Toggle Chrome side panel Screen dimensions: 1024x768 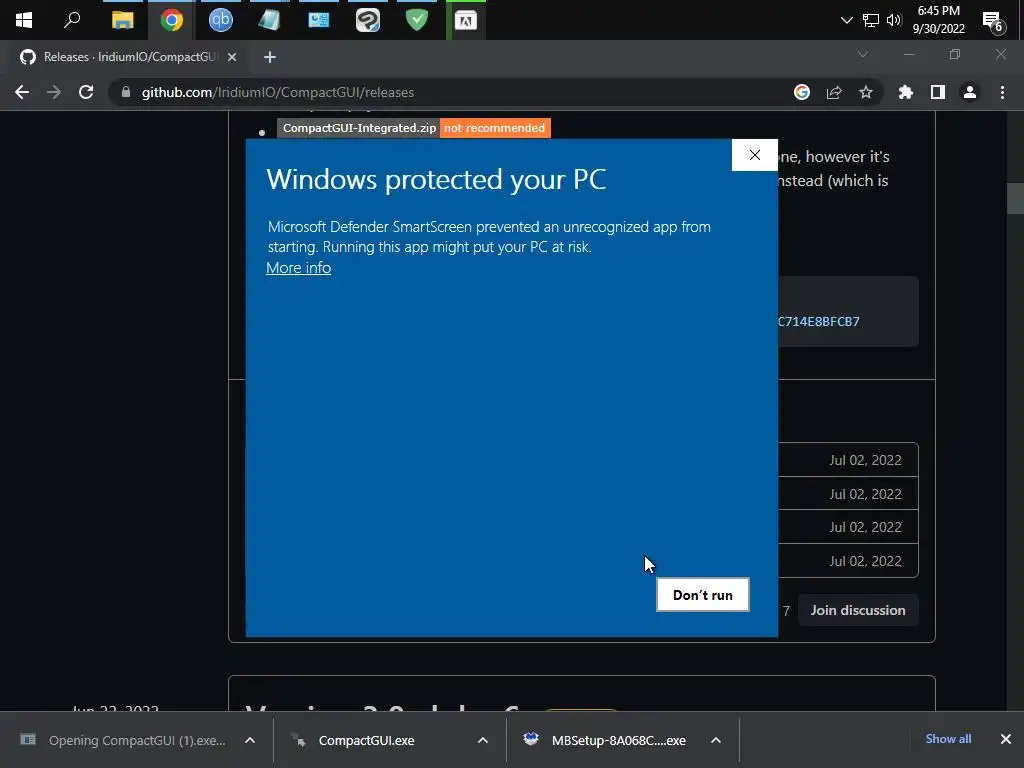click(x=938, y=92)
